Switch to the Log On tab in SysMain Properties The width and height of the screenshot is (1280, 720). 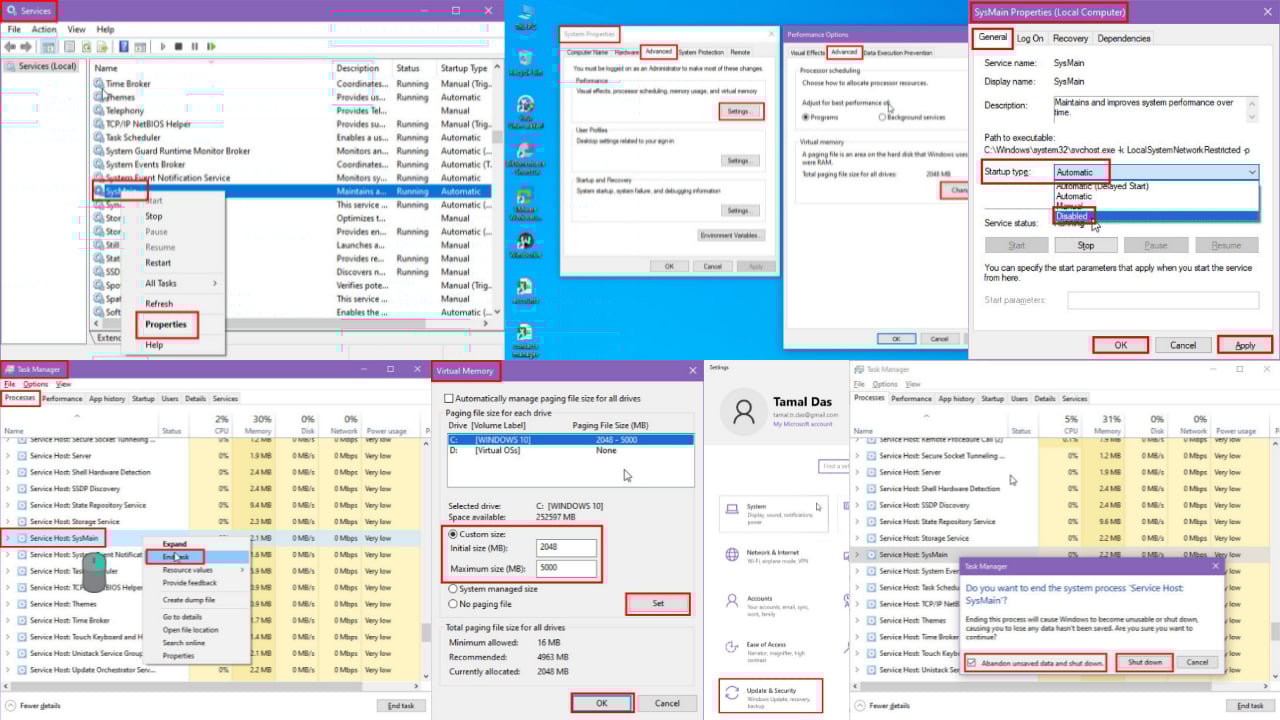[1030, 38]
